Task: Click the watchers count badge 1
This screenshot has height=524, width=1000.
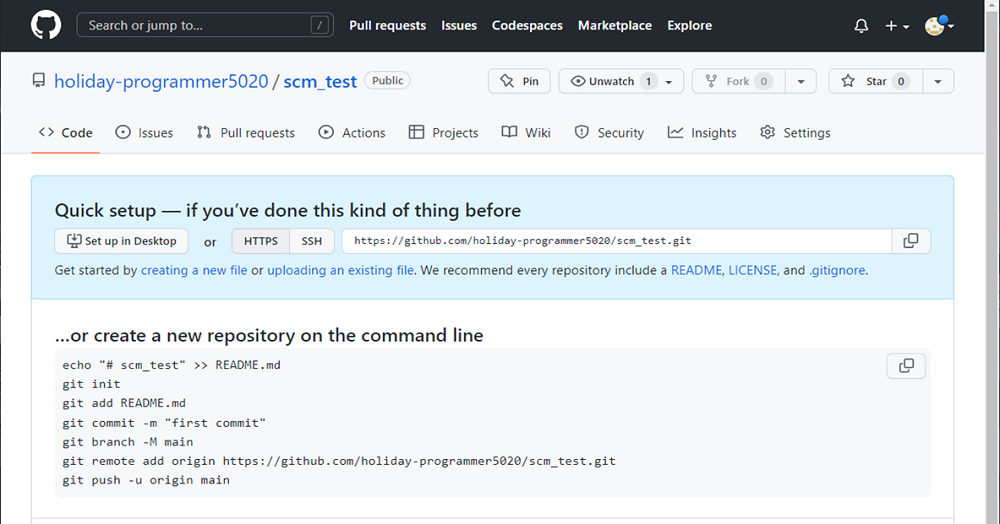Action: [649, 81]
